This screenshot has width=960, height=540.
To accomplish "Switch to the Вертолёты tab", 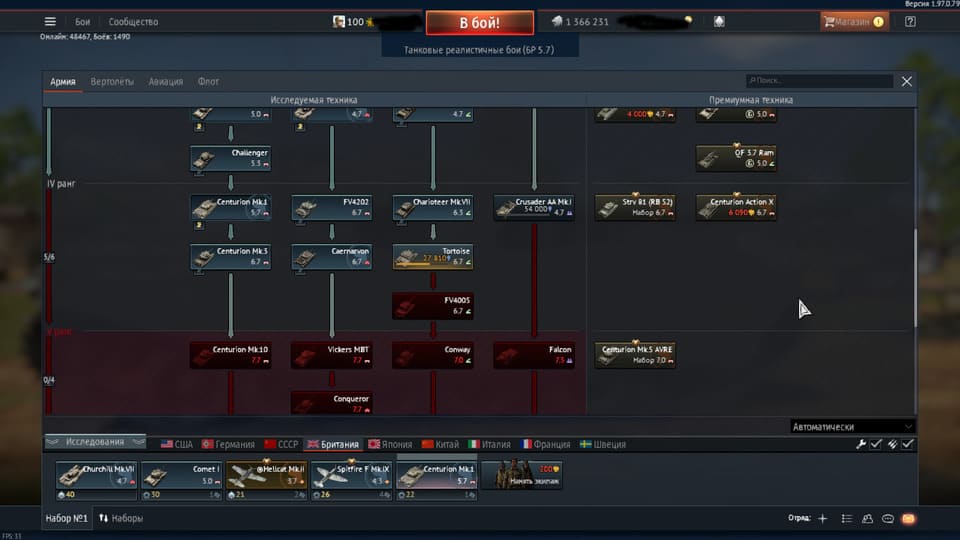I will (112, 81).
